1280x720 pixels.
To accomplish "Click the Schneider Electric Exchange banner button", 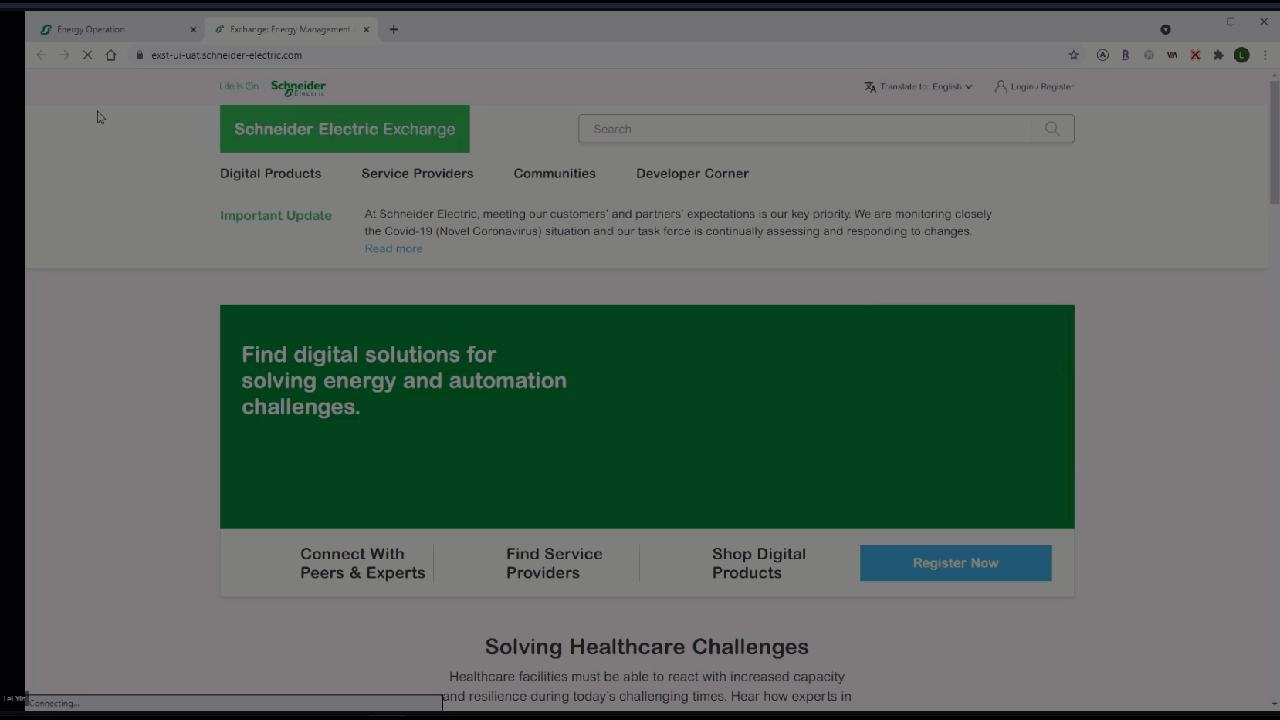I will (x=345, y=129).
